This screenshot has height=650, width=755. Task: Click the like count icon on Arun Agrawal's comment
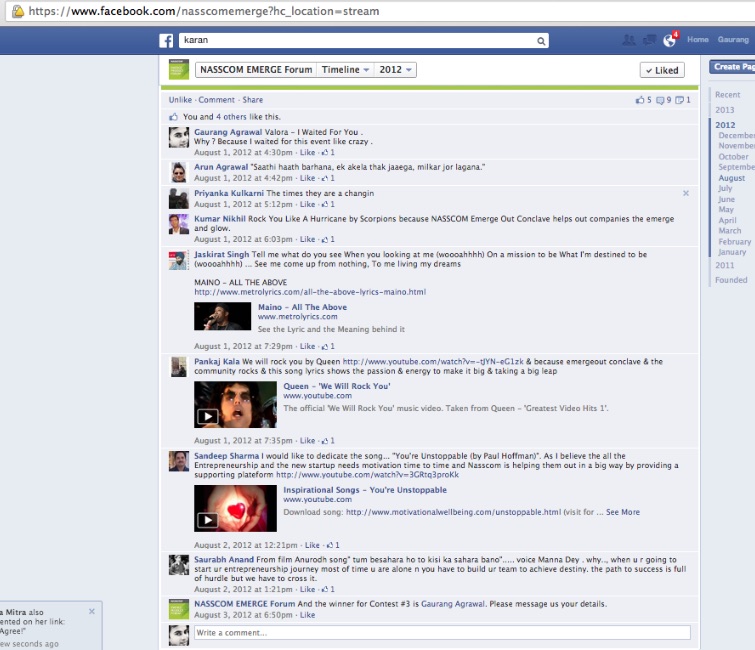click(x=325, y=178)
